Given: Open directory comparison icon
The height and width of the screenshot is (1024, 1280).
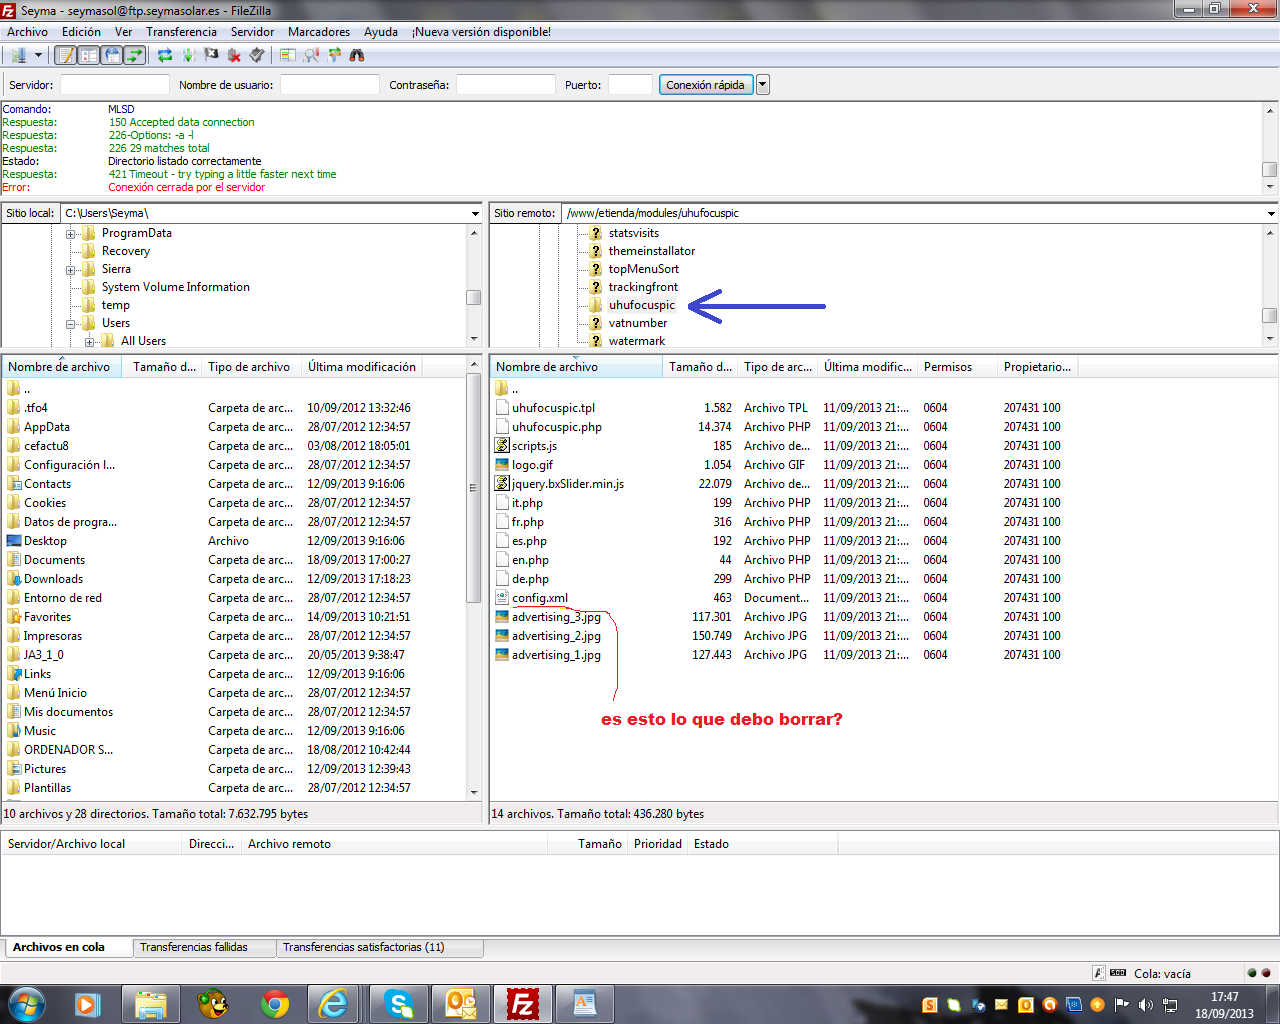Looking at the screenshot, I should coord(311,56).
